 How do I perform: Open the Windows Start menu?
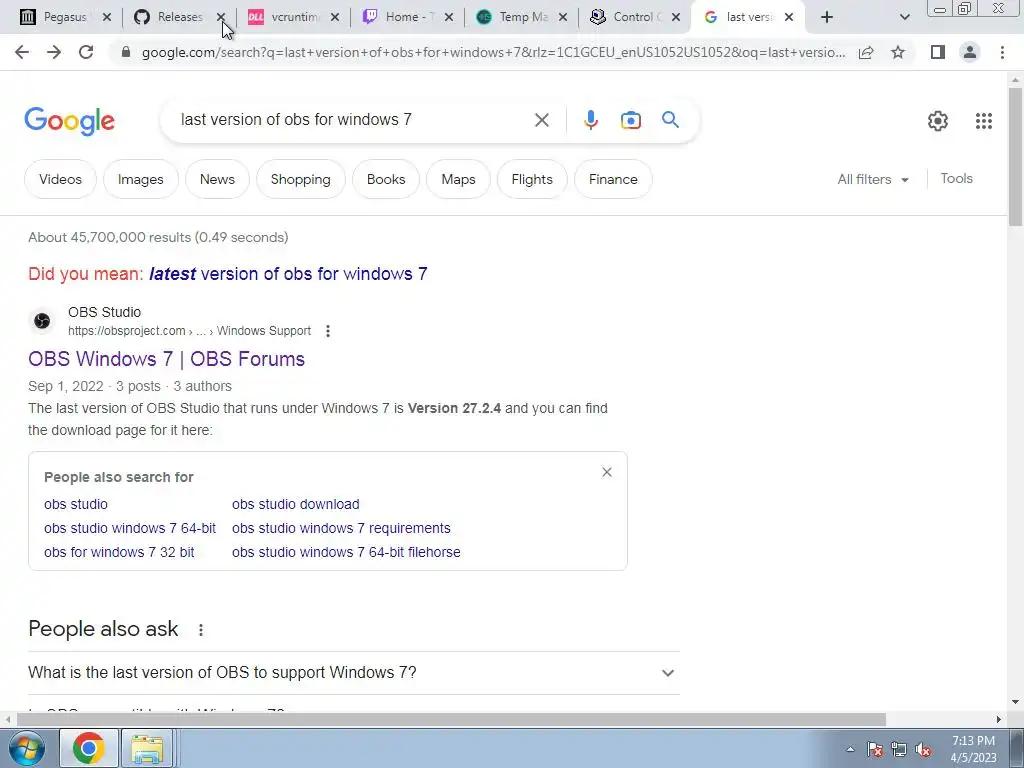(x=25, y=748)
